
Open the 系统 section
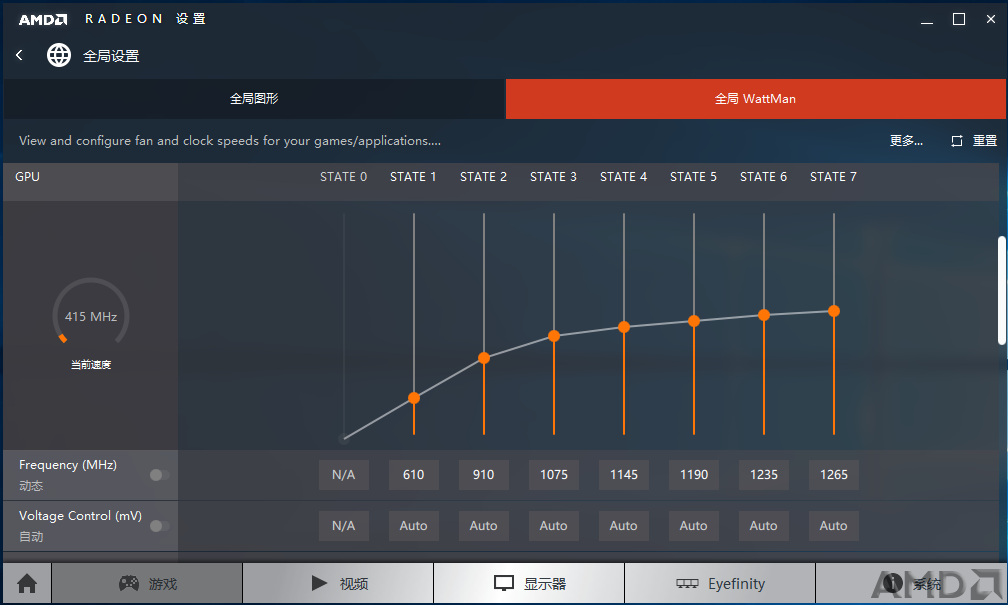coord(911,583)
